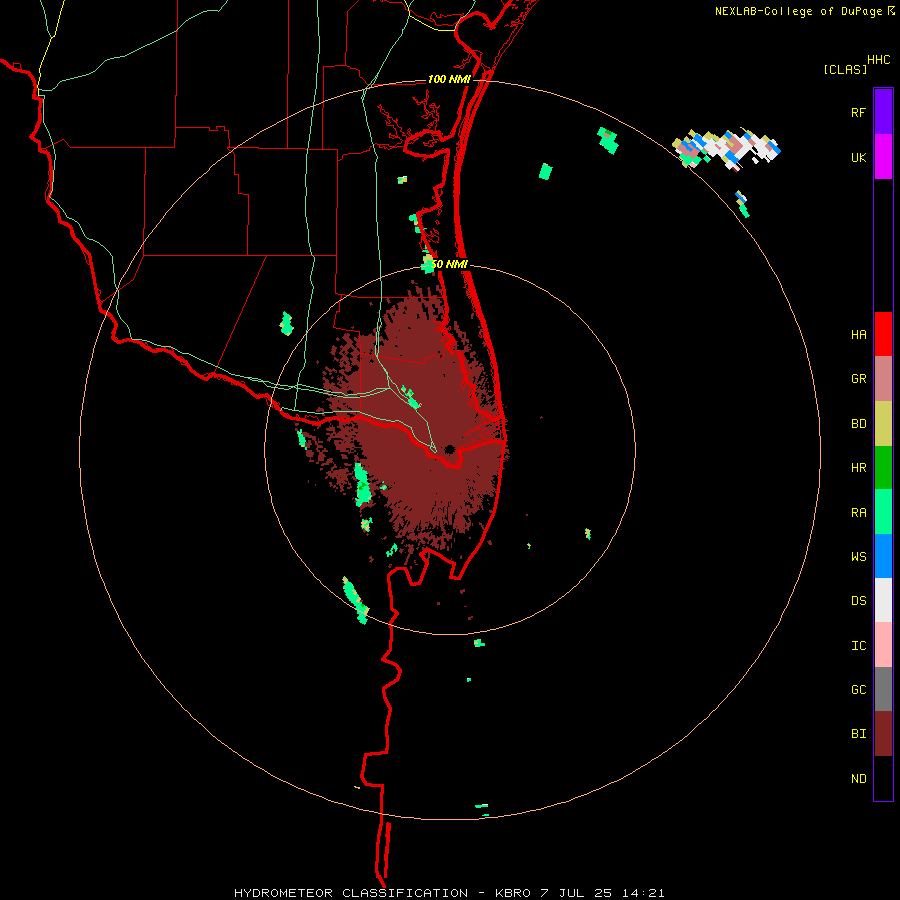Select the IC pink legend swatch

point(883,645)
